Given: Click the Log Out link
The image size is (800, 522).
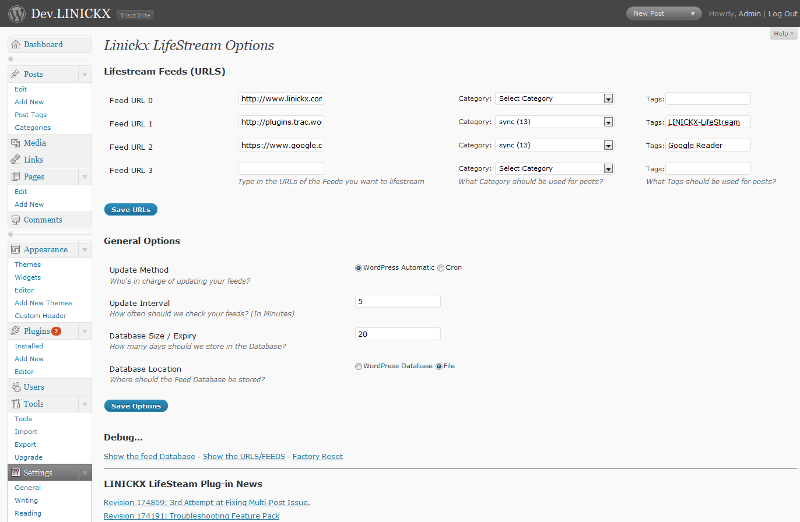Looking at the screenshot, I should pos(783,14).
